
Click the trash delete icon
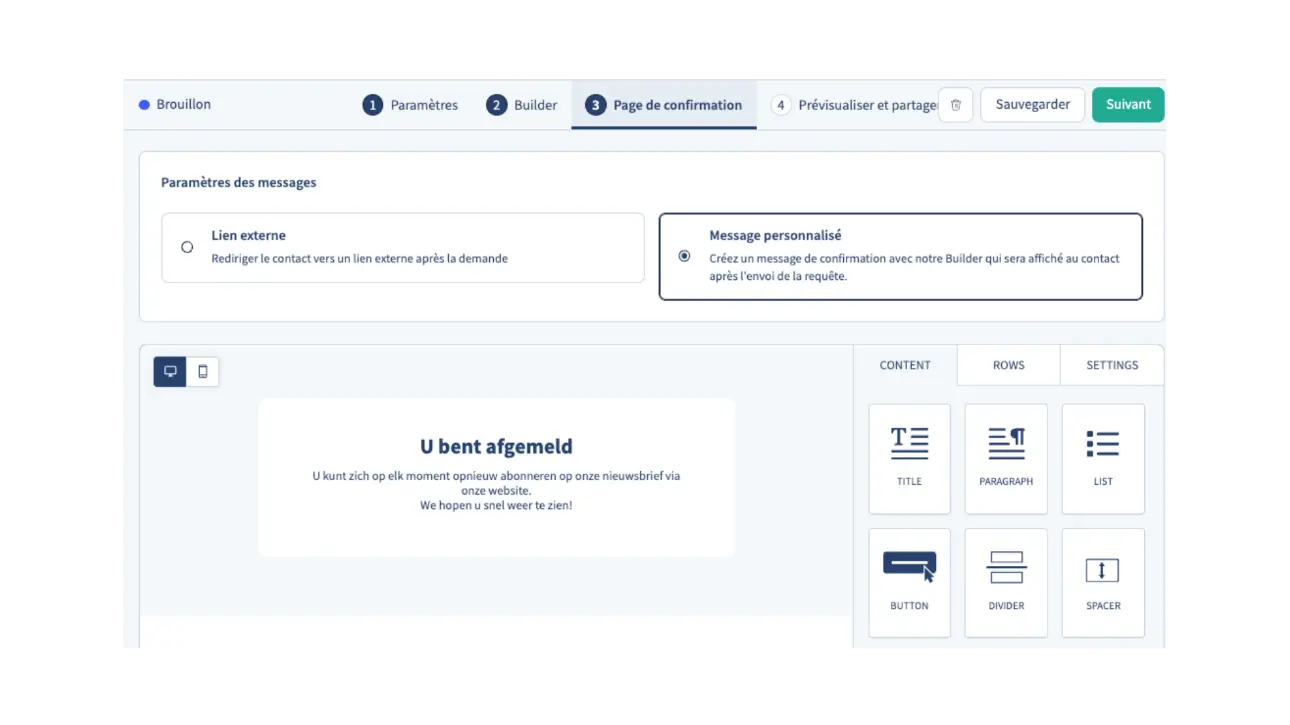955,105
